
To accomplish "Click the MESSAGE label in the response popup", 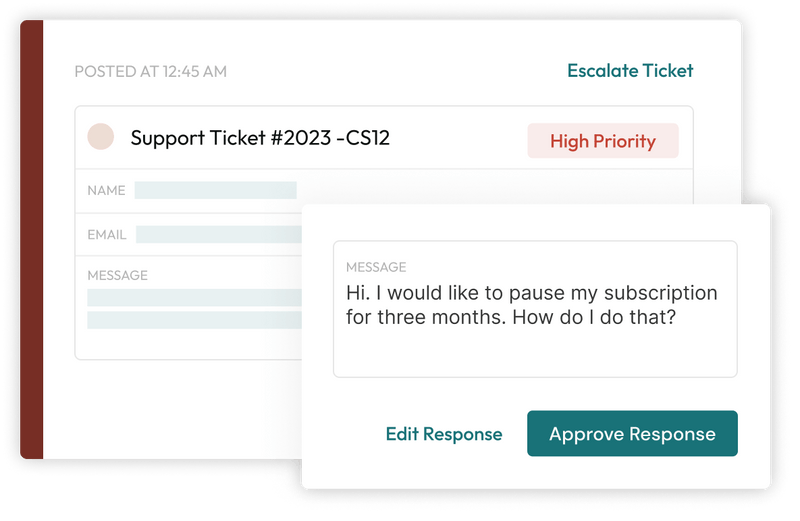I will coord(376,267).
